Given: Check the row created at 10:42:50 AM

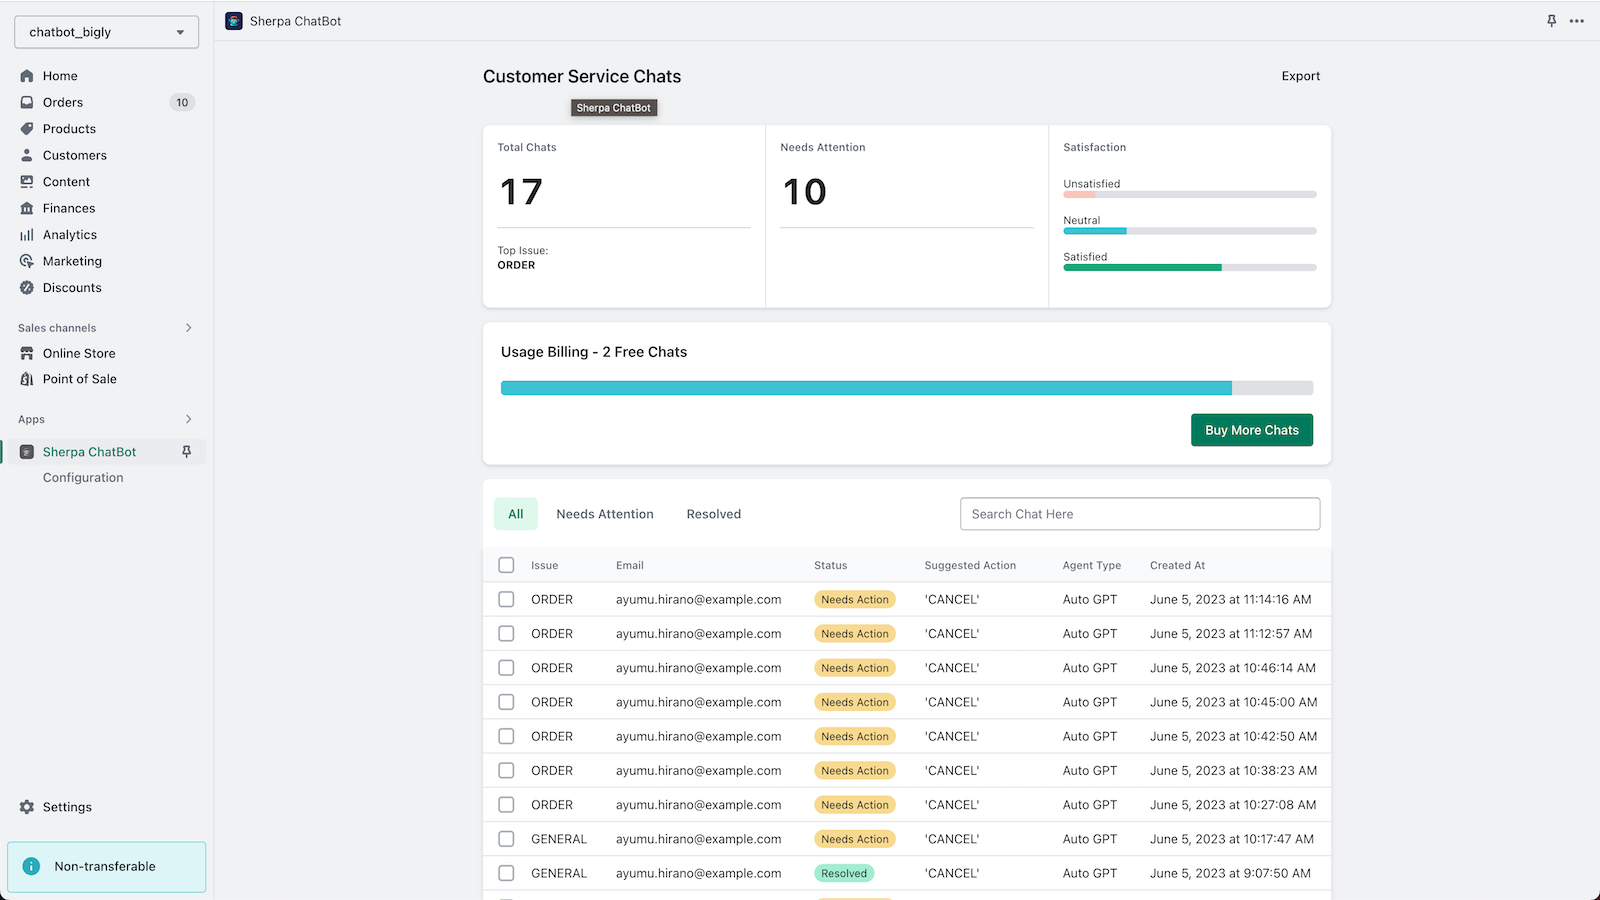Looking at the screenshot, I should 506,736.
